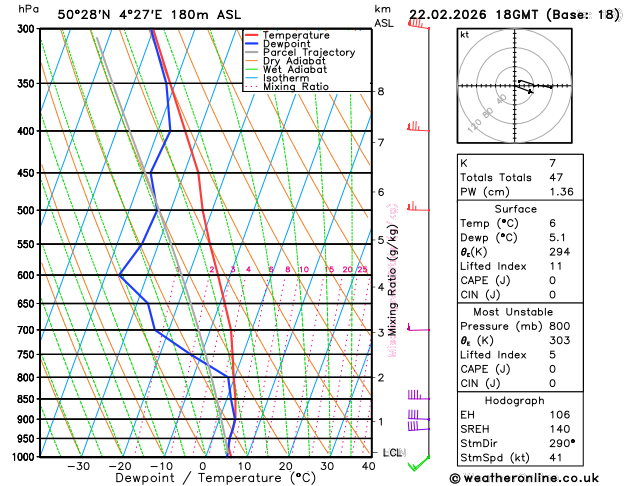
Task: Click the 'Temperature' legend label
Action: [296, 35]
